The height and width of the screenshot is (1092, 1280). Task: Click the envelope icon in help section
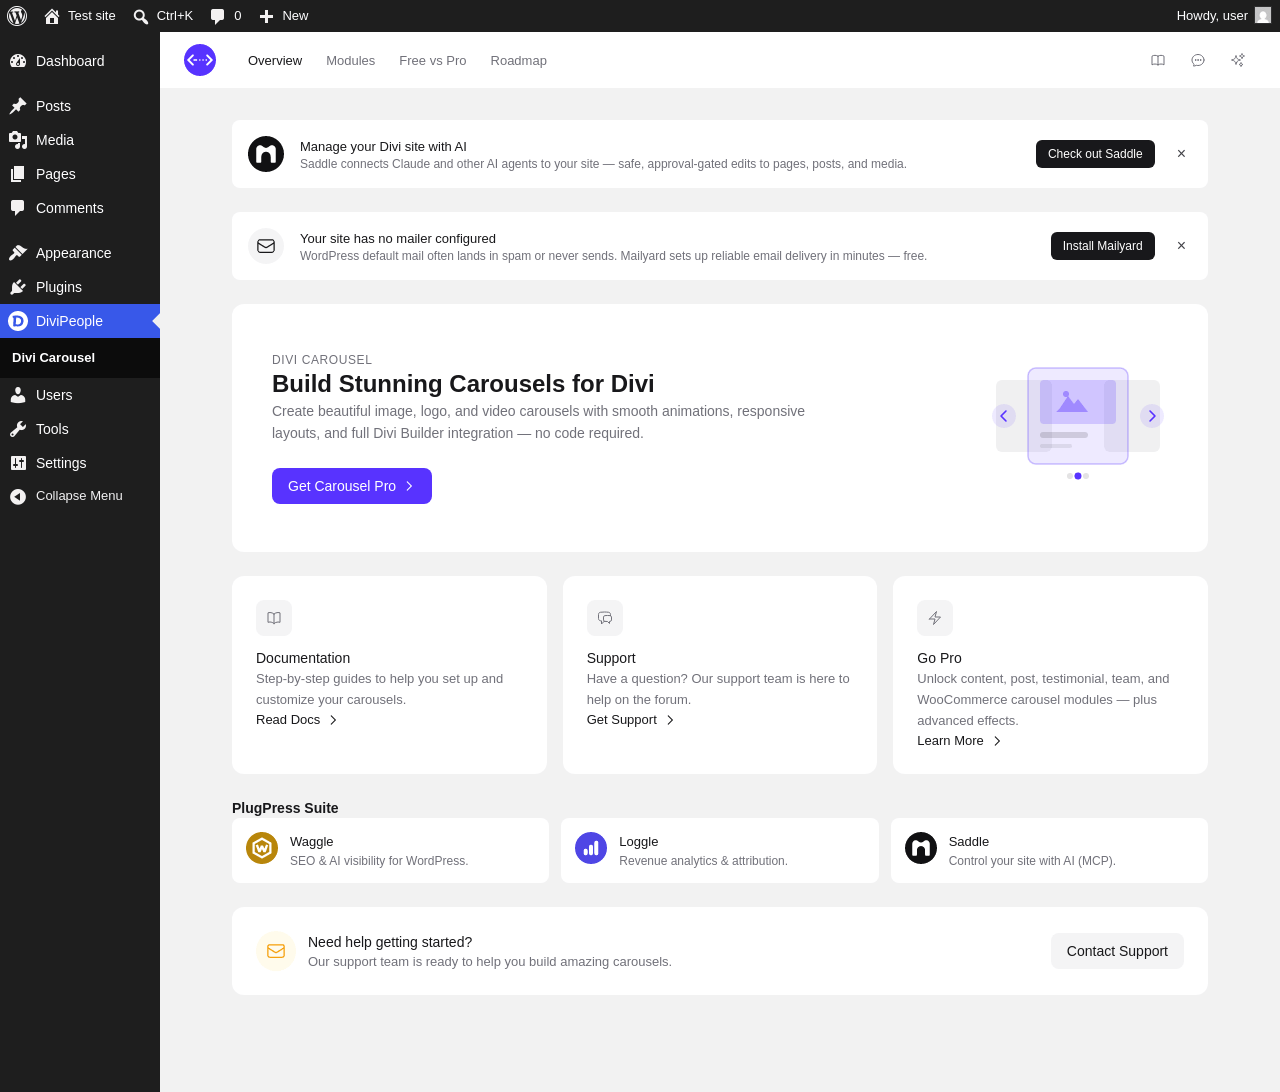coord(276,951)
